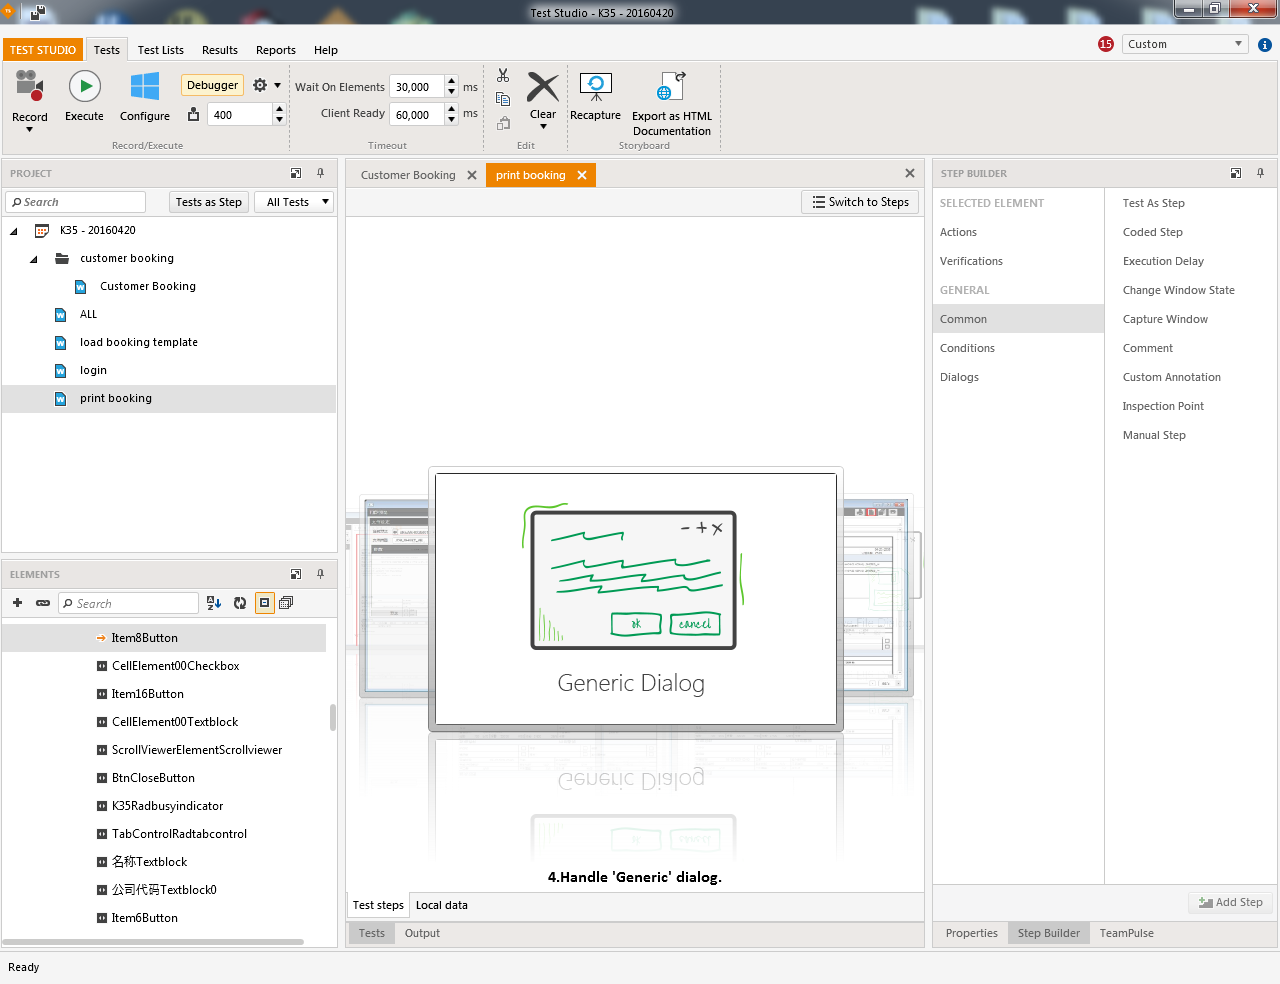Open the All Tests dropdown
Screen dimensions: 1280x984
[x=293, y=202]
